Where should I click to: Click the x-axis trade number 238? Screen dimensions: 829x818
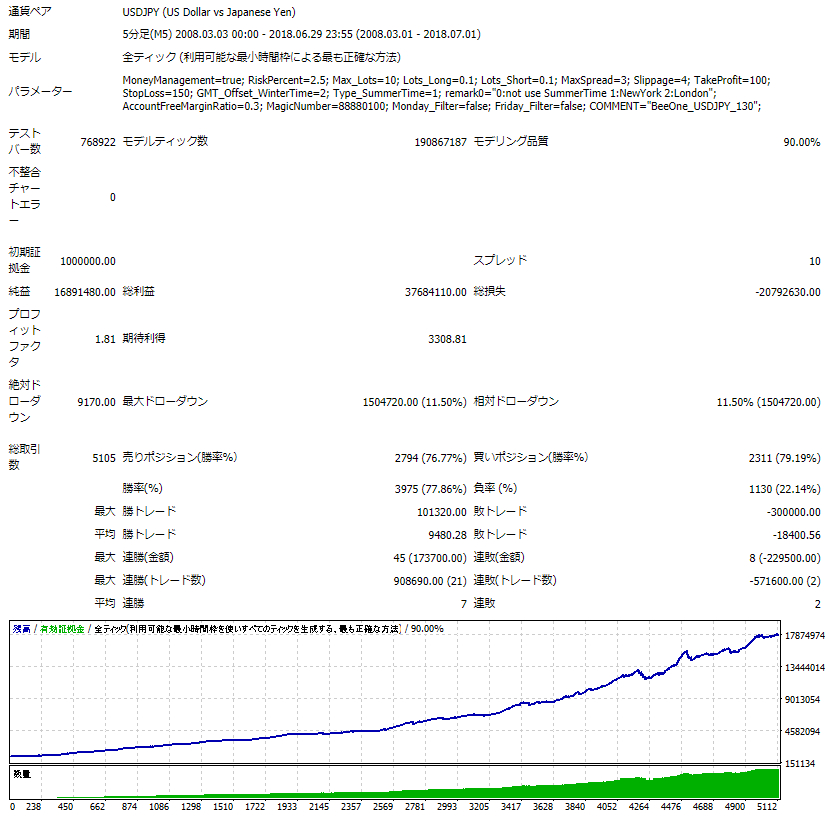click(33, 807)
